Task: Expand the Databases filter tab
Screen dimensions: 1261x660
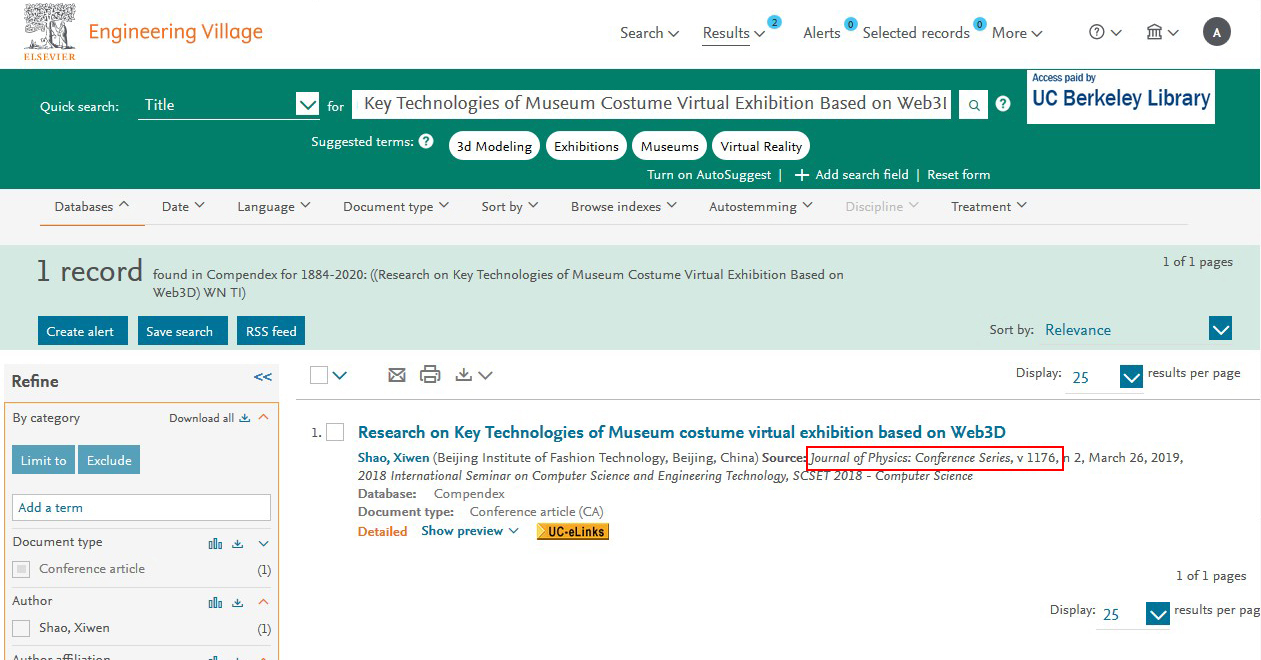Action: (x=92, y=207)
